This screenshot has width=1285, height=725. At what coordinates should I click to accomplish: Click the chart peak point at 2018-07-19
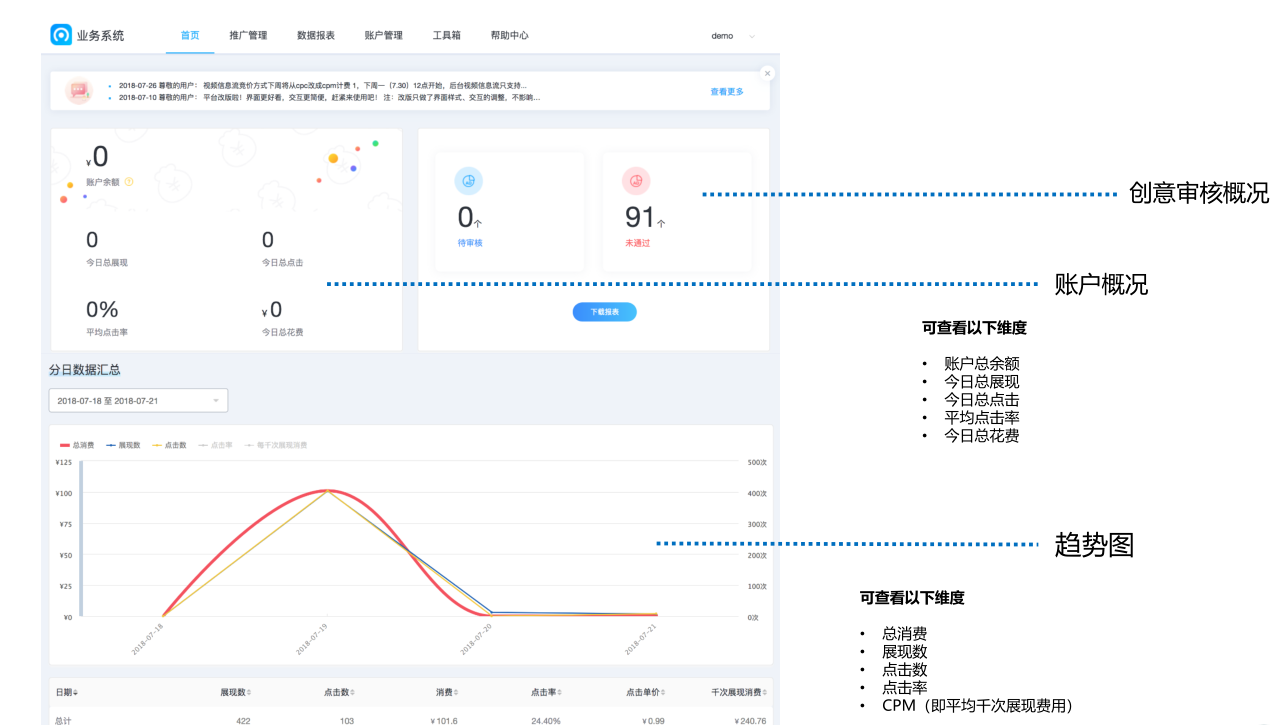(x=327, y=491)
